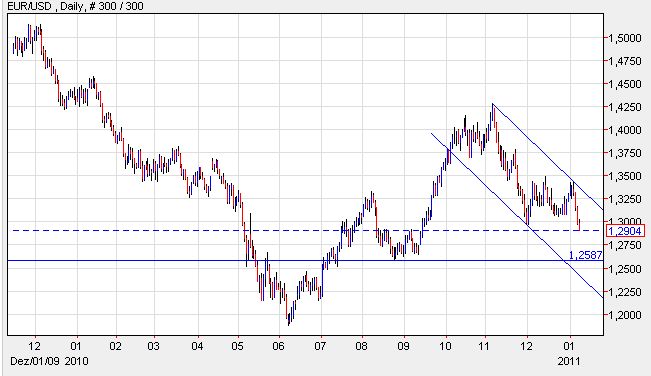
Task: Click the month 03 axis label
Action: (153, 346)
